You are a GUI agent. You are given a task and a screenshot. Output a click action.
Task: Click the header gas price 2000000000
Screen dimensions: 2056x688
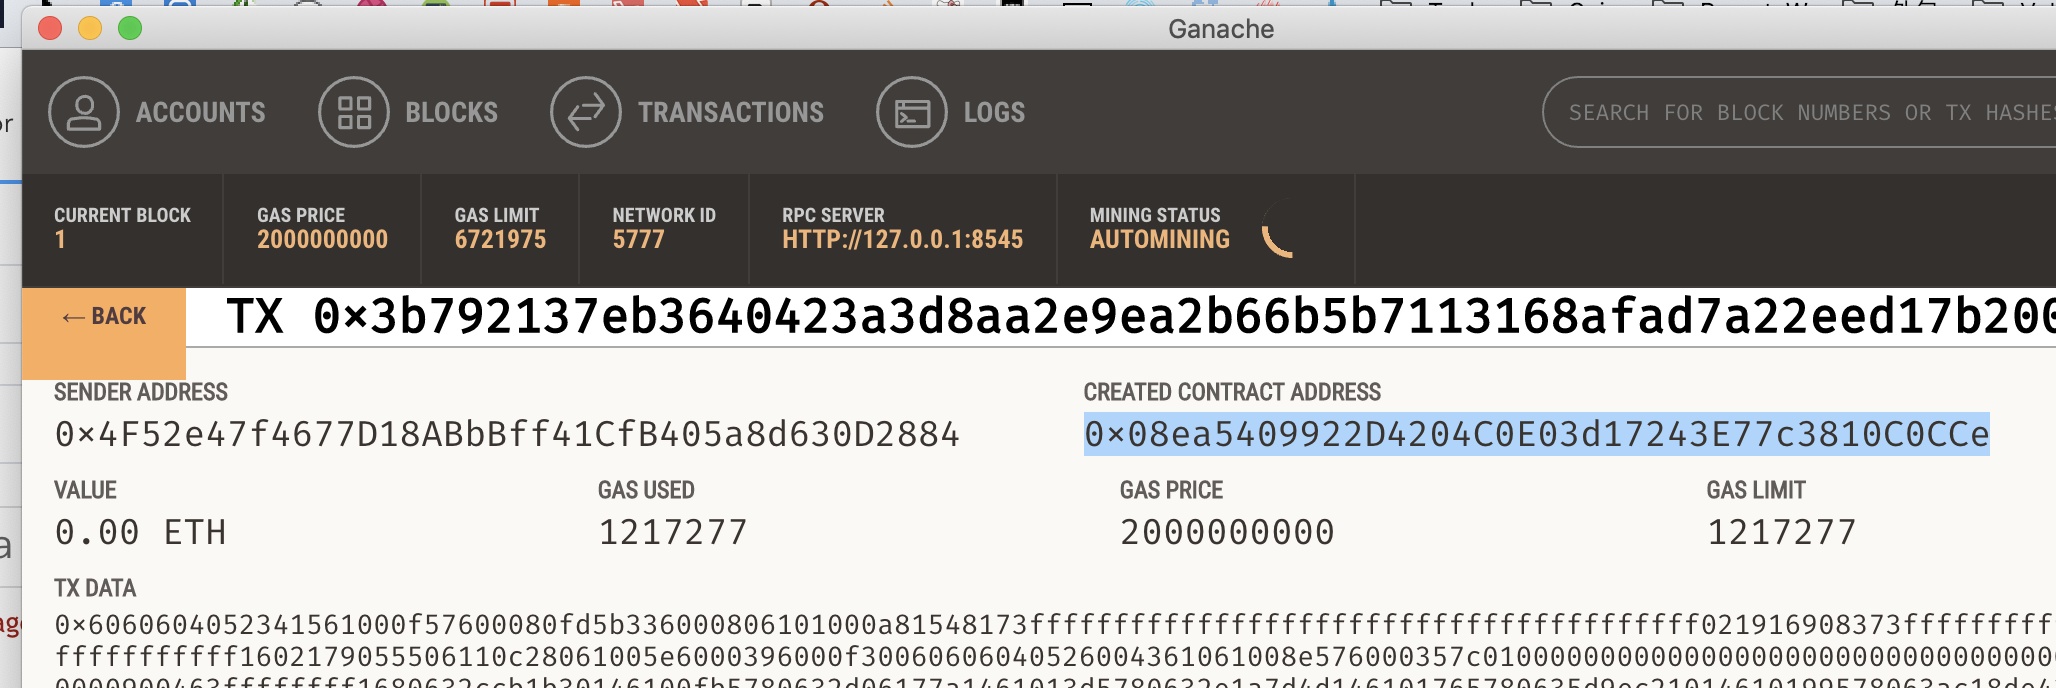pyautogui.click(x=322, y=240)
